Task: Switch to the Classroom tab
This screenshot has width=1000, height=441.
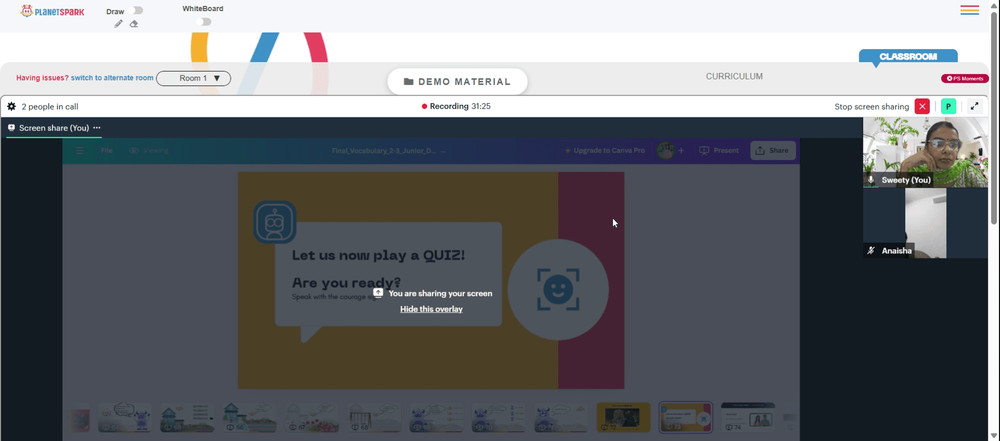Action: coord(908,56)
